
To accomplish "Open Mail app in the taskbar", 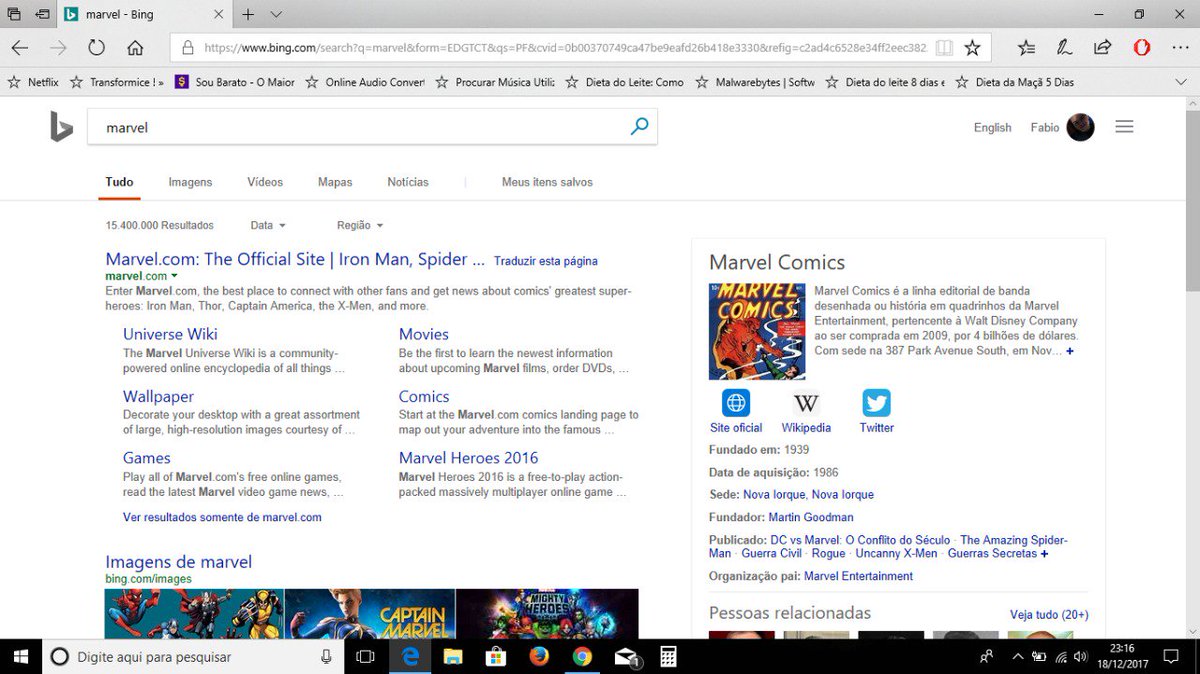I will (627, 657).
